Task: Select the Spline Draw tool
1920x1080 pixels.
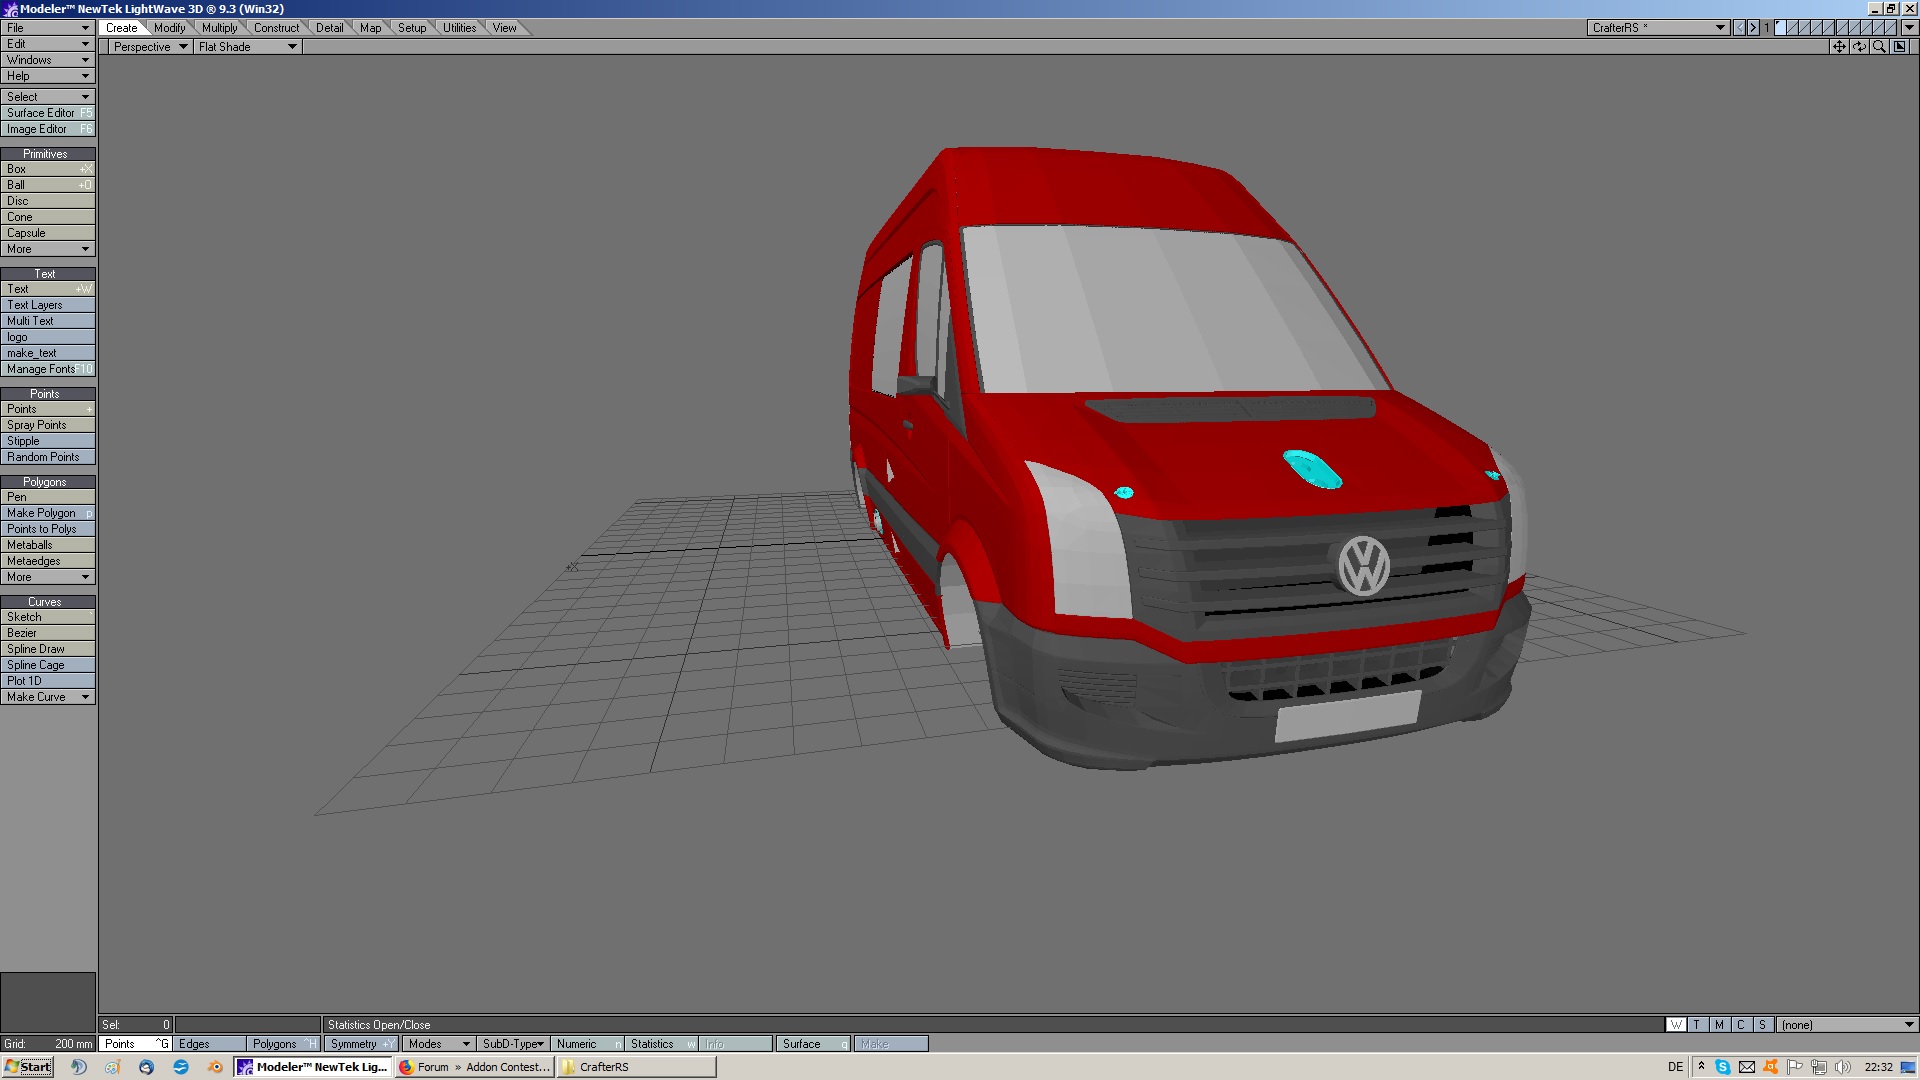Action: pos(48,649)
